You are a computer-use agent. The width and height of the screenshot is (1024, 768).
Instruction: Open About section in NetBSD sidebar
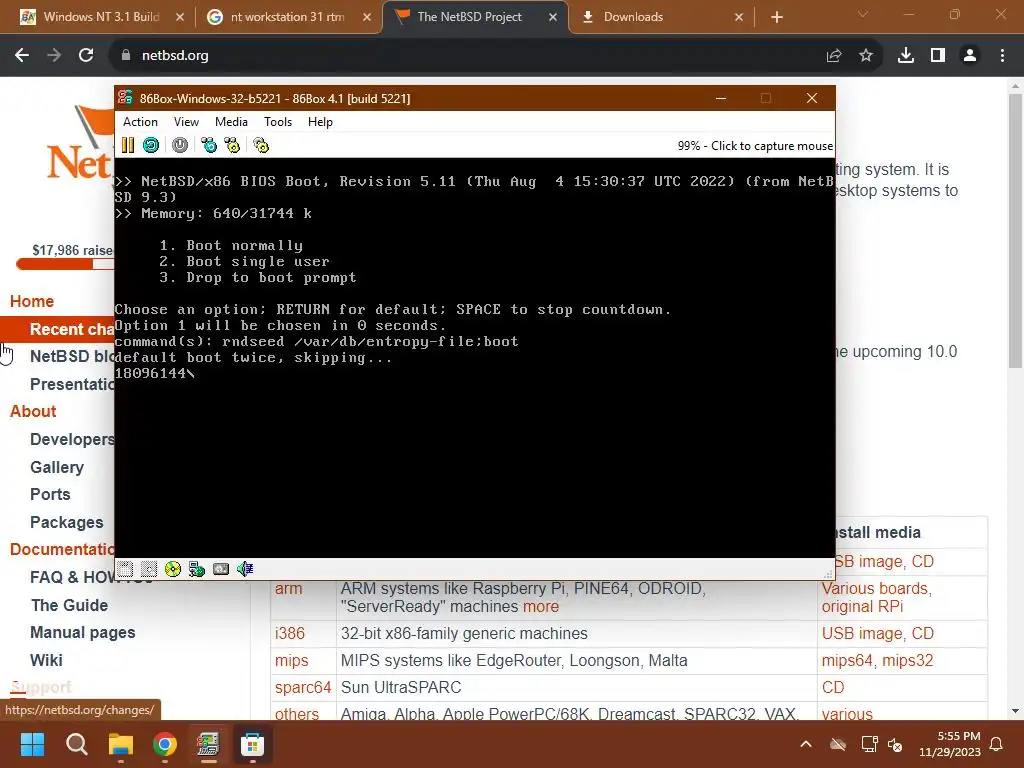tap(33, 411)
